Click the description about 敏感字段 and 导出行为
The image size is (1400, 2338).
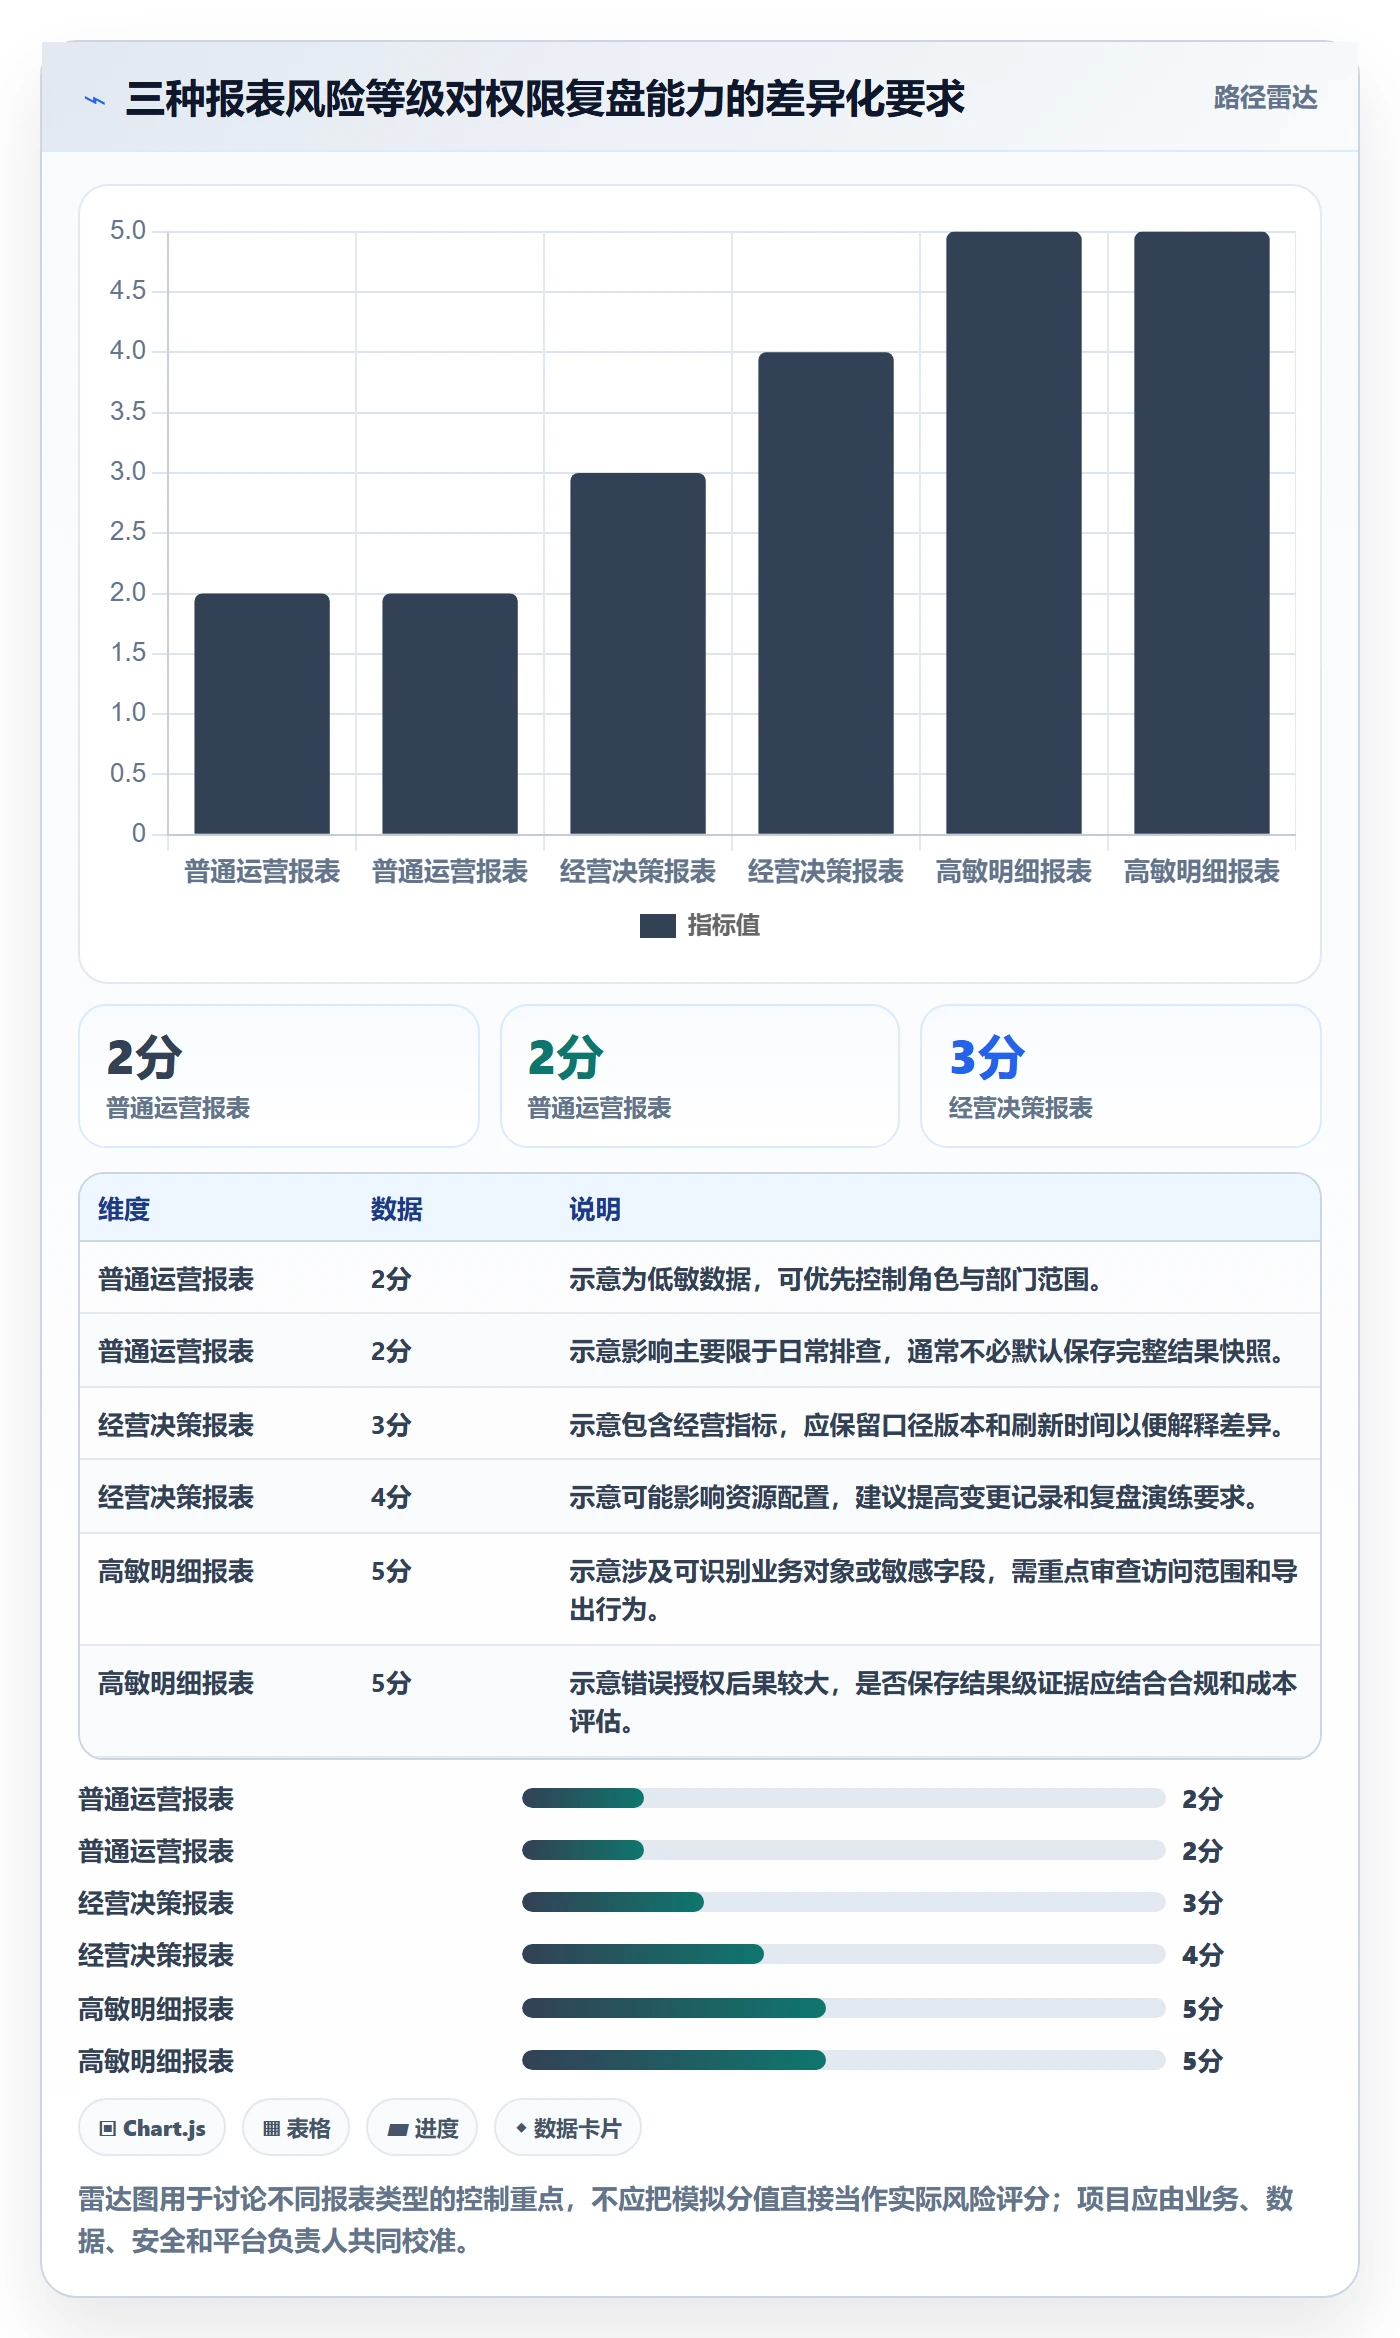[x=934, y=1591]
